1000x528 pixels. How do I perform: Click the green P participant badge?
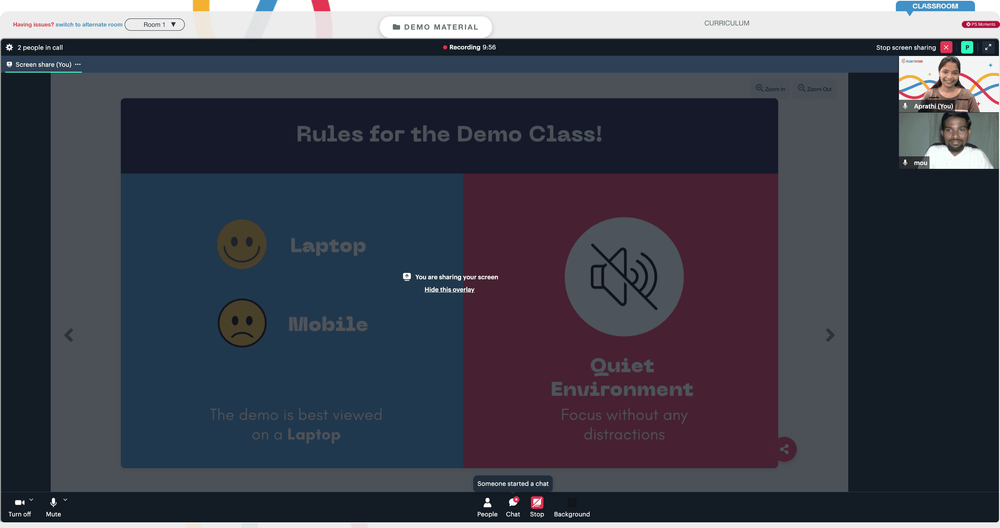[x=967, y=47]
